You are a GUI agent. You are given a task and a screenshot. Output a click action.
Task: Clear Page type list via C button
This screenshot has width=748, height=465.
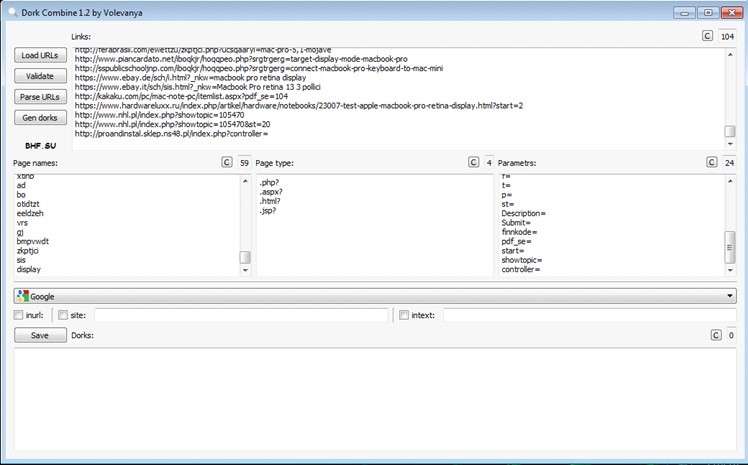pyautogui.click(x=473, y=162)
